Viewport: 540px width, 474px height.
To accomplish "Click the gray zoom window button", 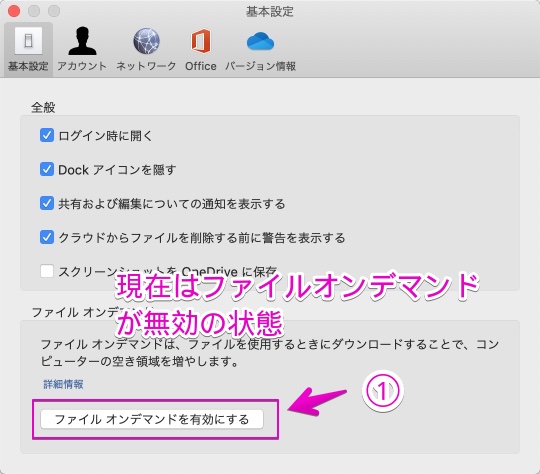I will 54,11.
